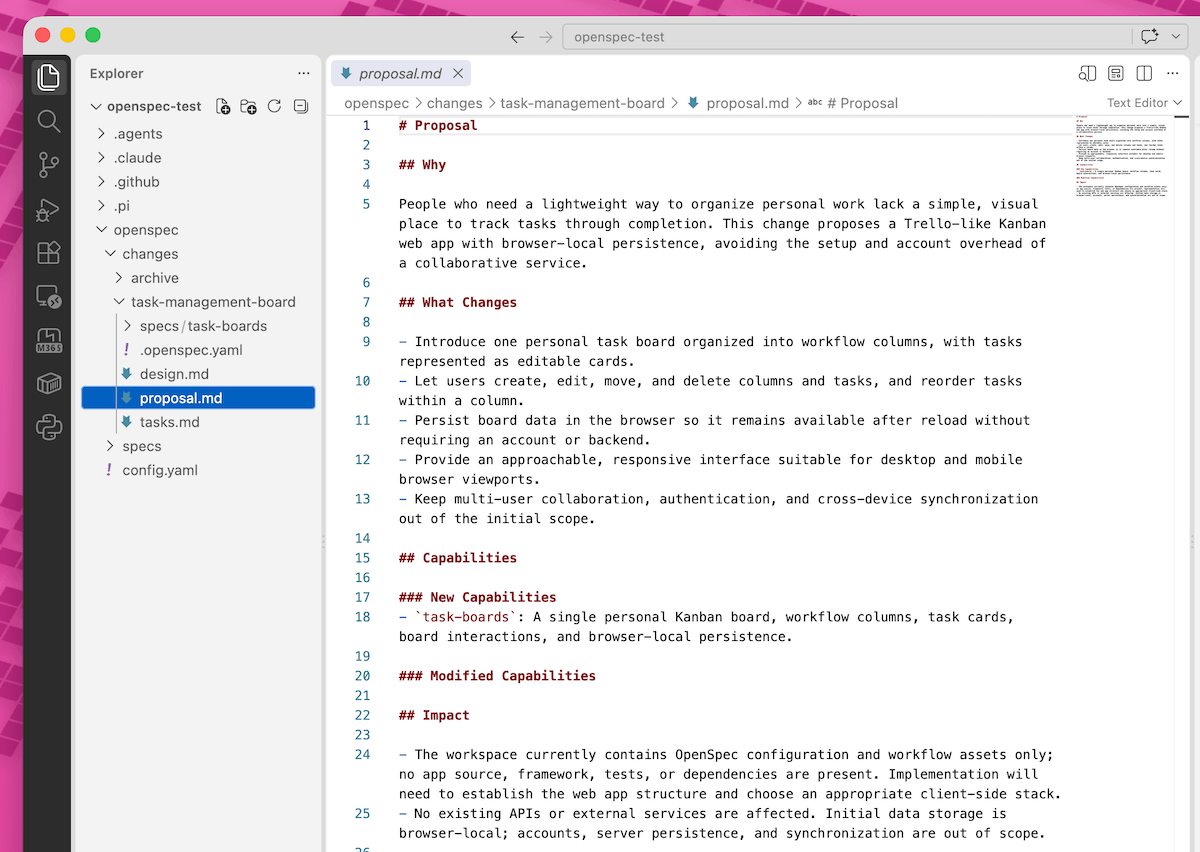Go forward using the right arrow

pyautogui.click(x=546, y=37)
